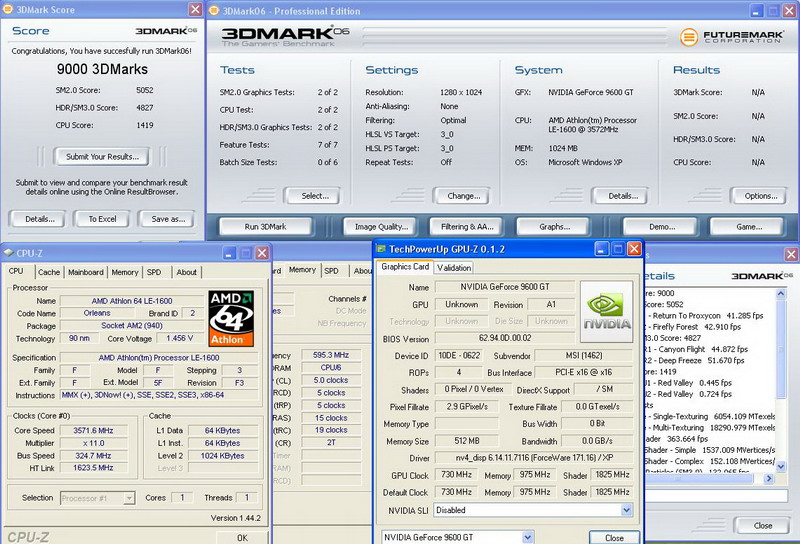Open Results Options button
This screenshot has height=544, width=800.
(760, 196)
